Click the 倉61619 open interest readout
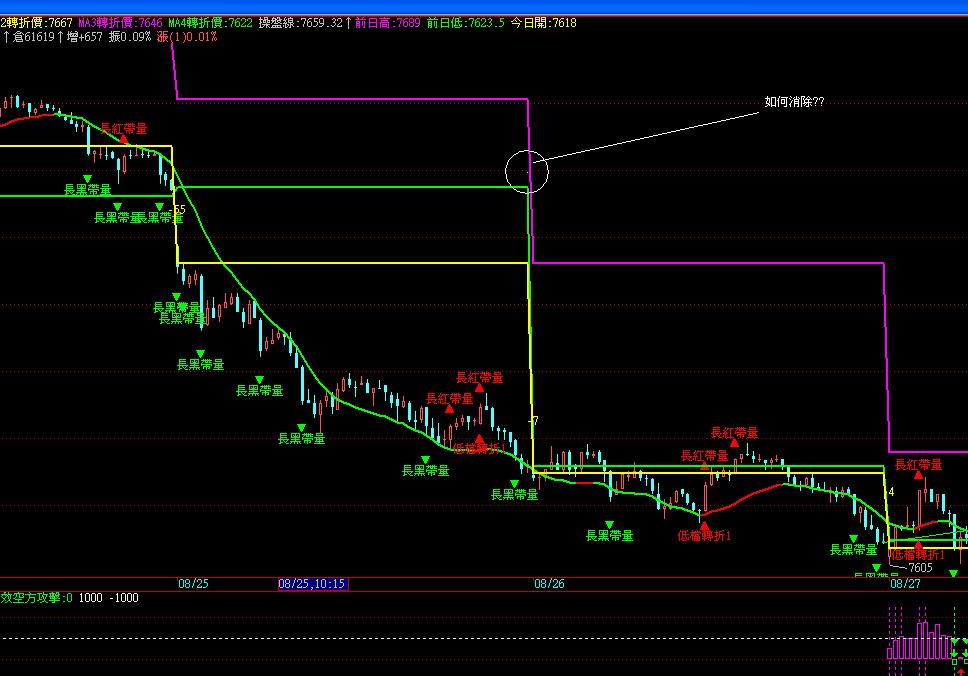Screen dimensions: 968x676 pyautogui.click(x=31, y=37)
